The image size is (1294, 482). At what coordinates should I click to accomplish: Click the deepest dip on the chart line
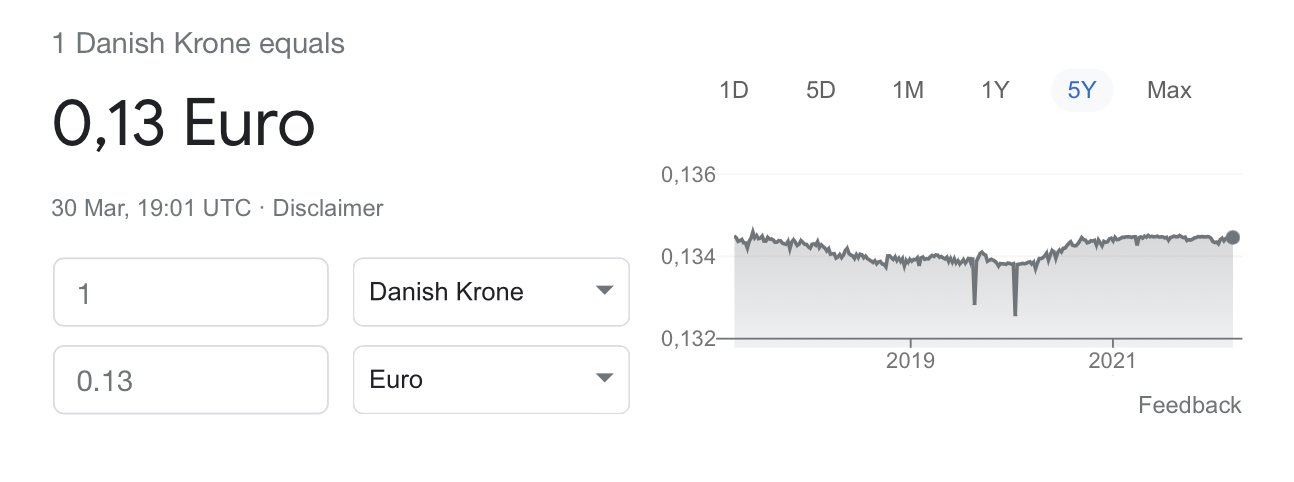click(1015, 314)
